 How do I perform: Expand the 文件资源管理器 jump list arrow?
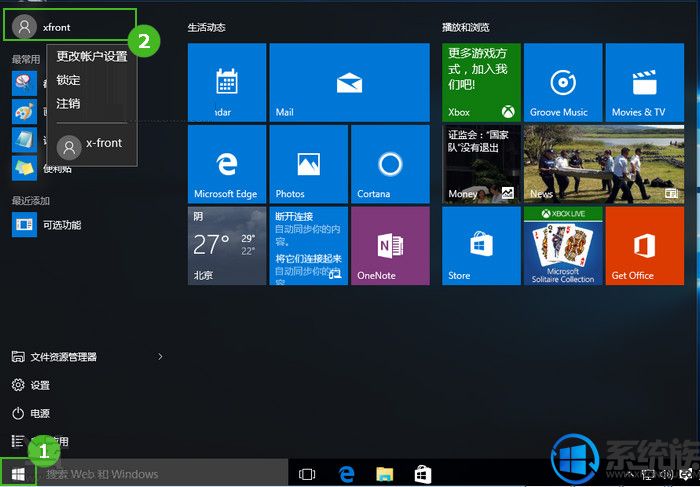coord(160,357)
